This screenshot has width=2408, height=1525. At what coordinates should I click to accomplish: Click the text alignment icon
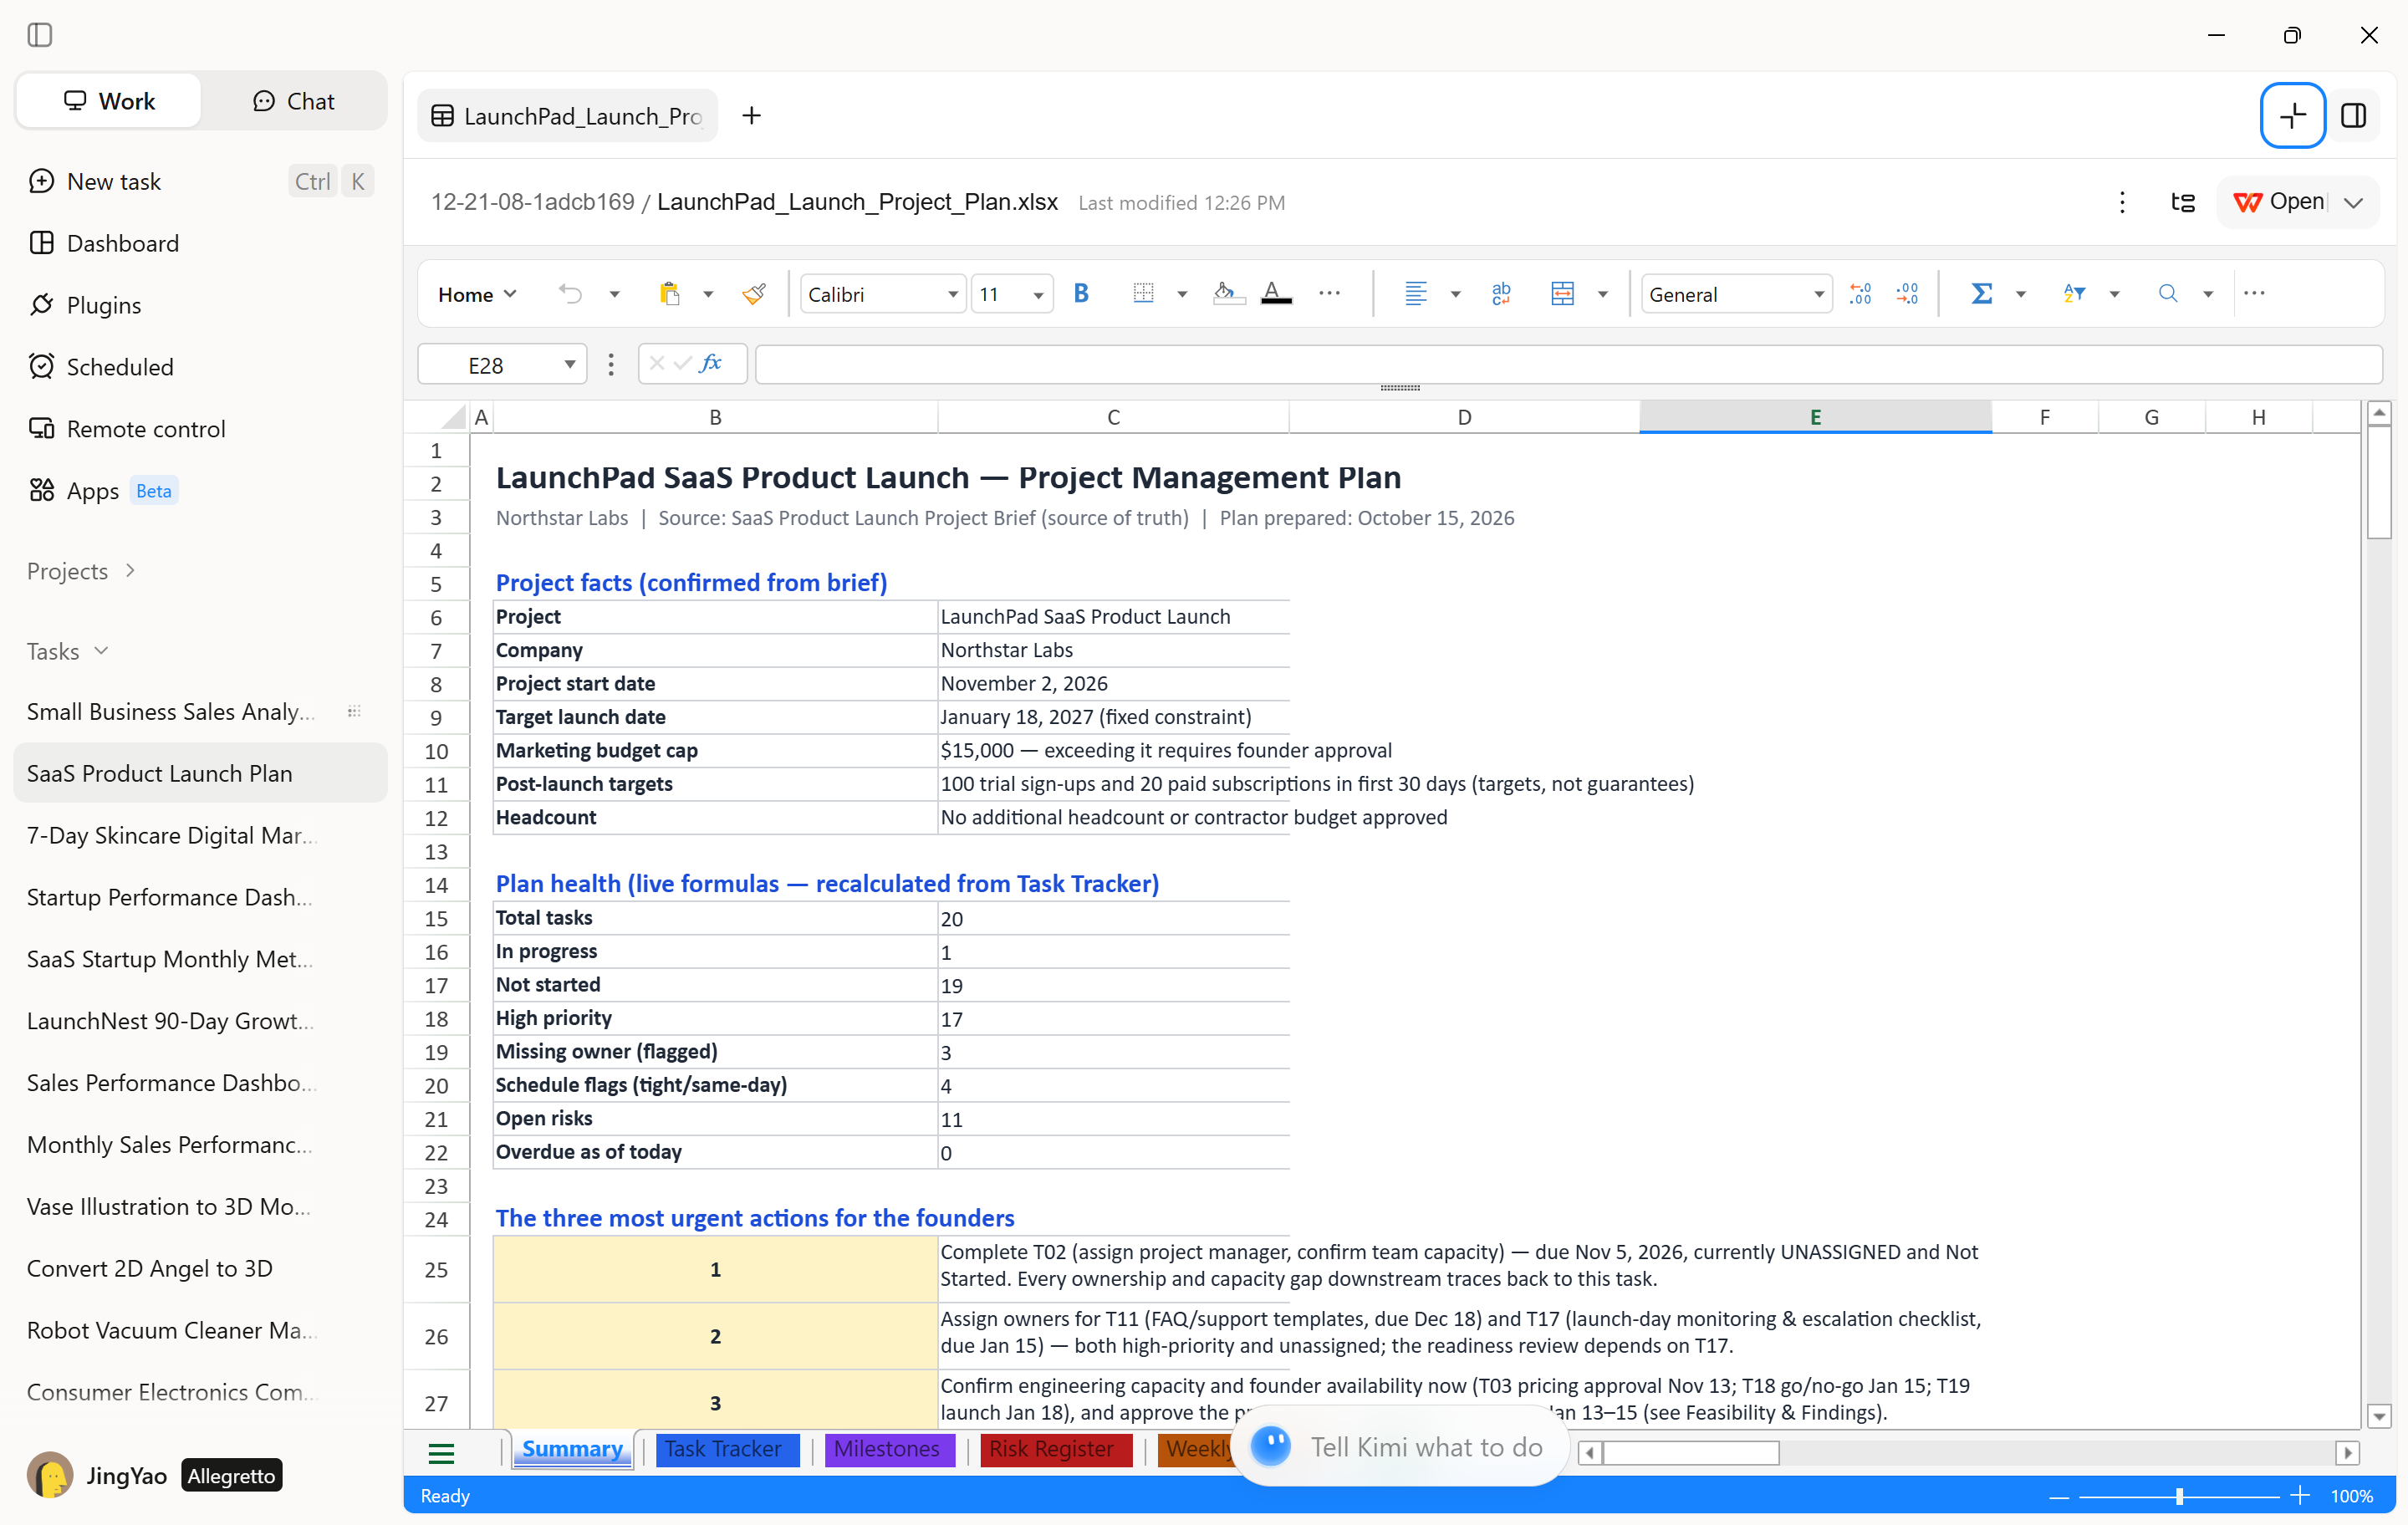coord(1416,294)
